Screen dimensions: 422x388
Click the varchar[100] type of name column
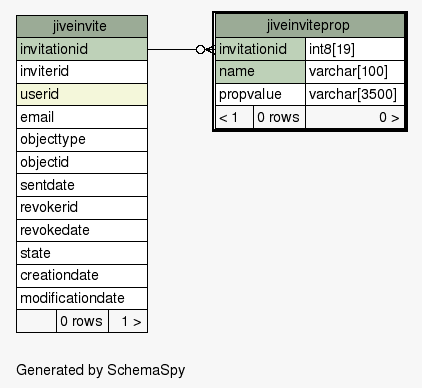(x=355, y=72)
